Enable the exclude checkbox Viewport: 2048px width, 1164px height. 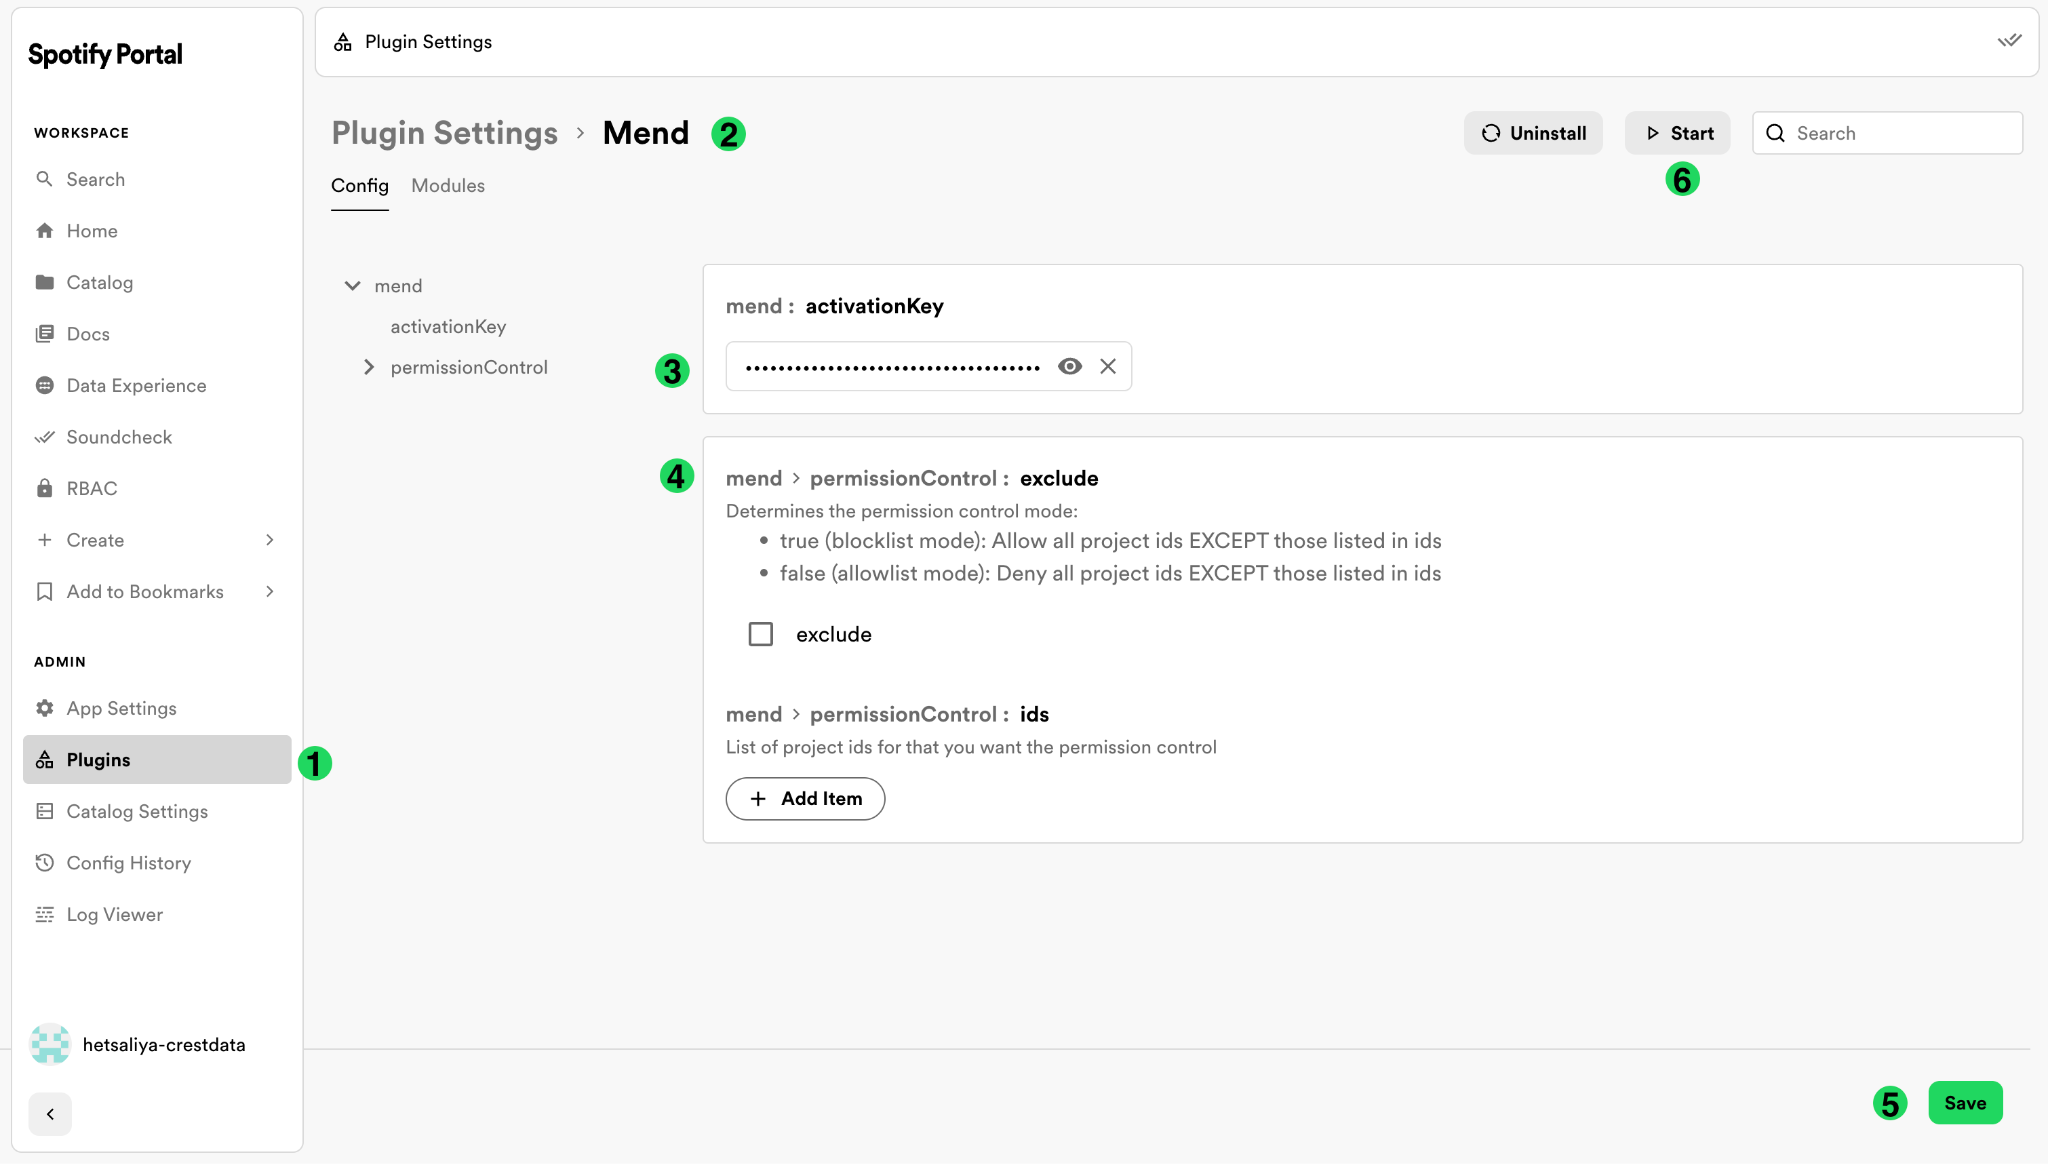coord(761,634)
